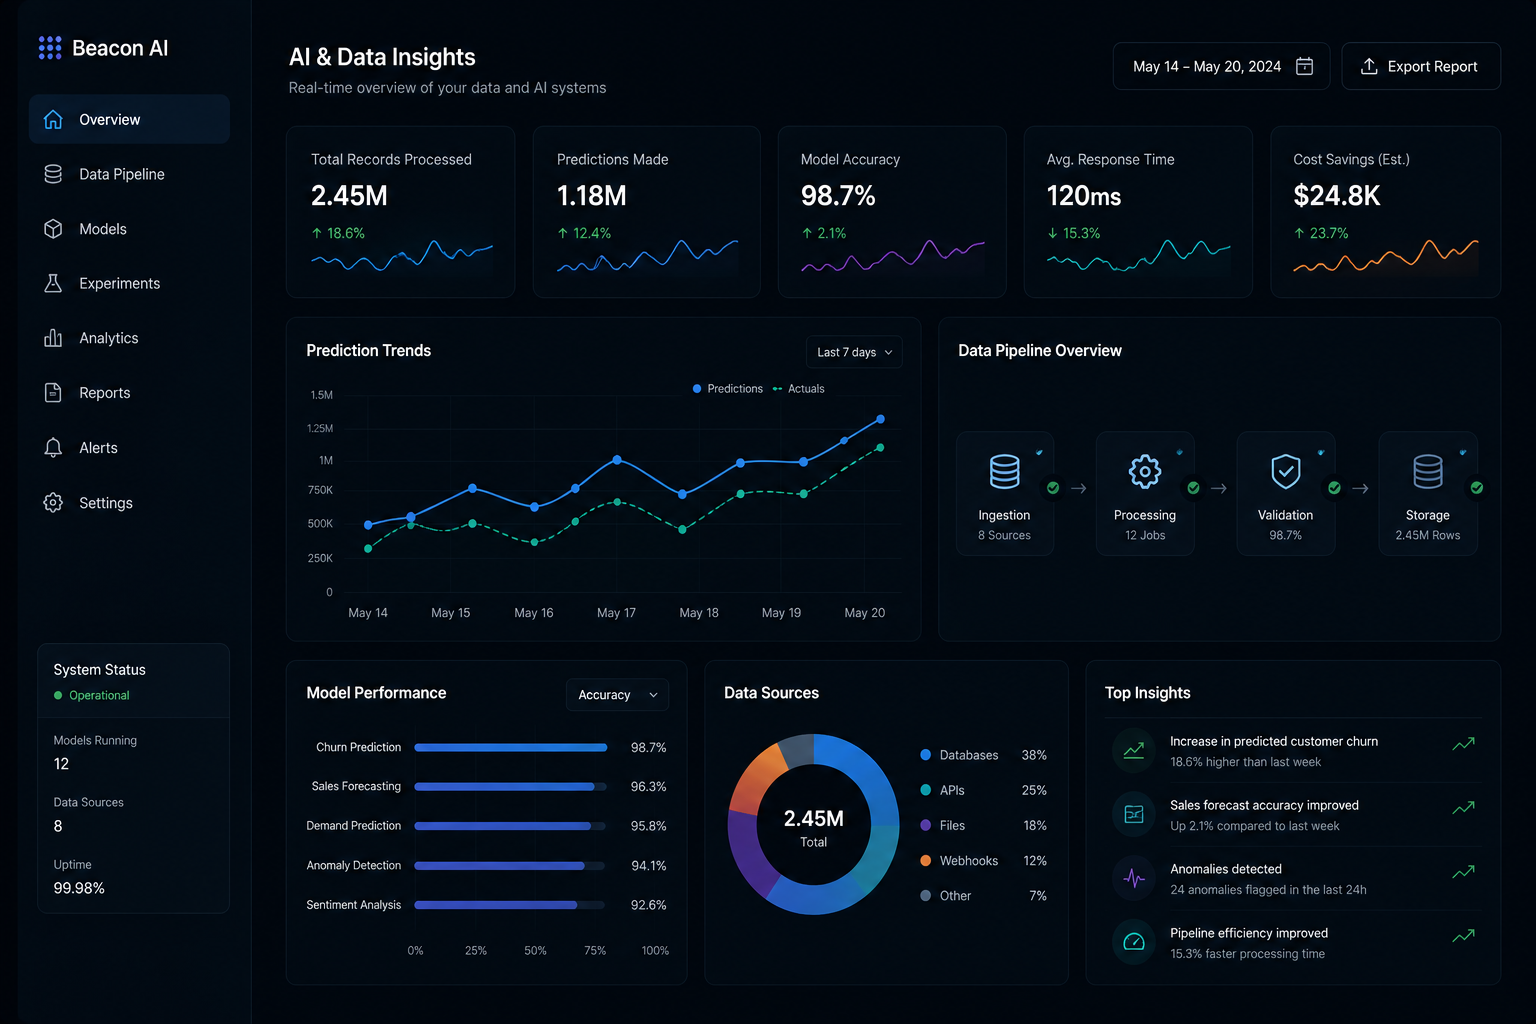This screenshot has height=1024, width=1536.
Task: Click the Churn Prediction progress bar
Action: 510,747
